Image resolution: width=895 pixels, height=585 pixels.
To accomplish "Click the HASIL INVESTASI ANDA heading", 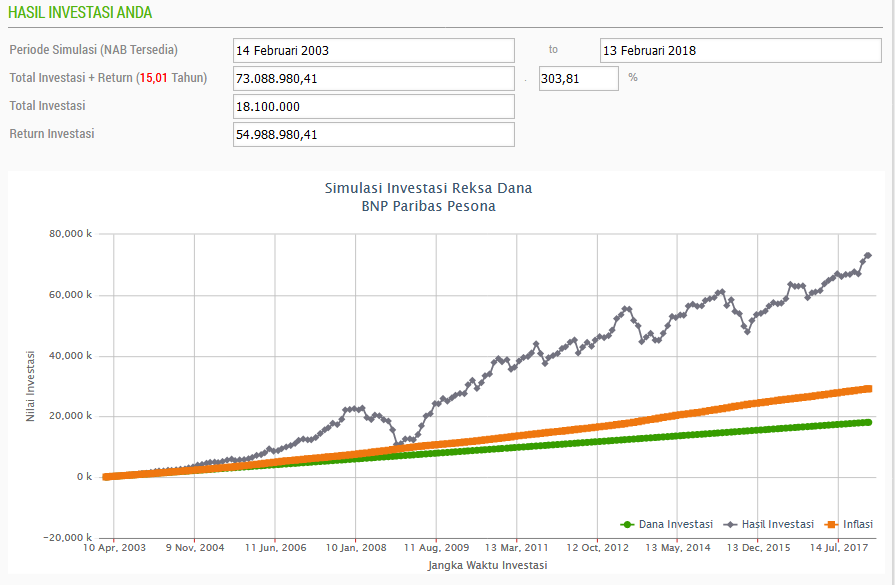I will [x=80, y=13].
